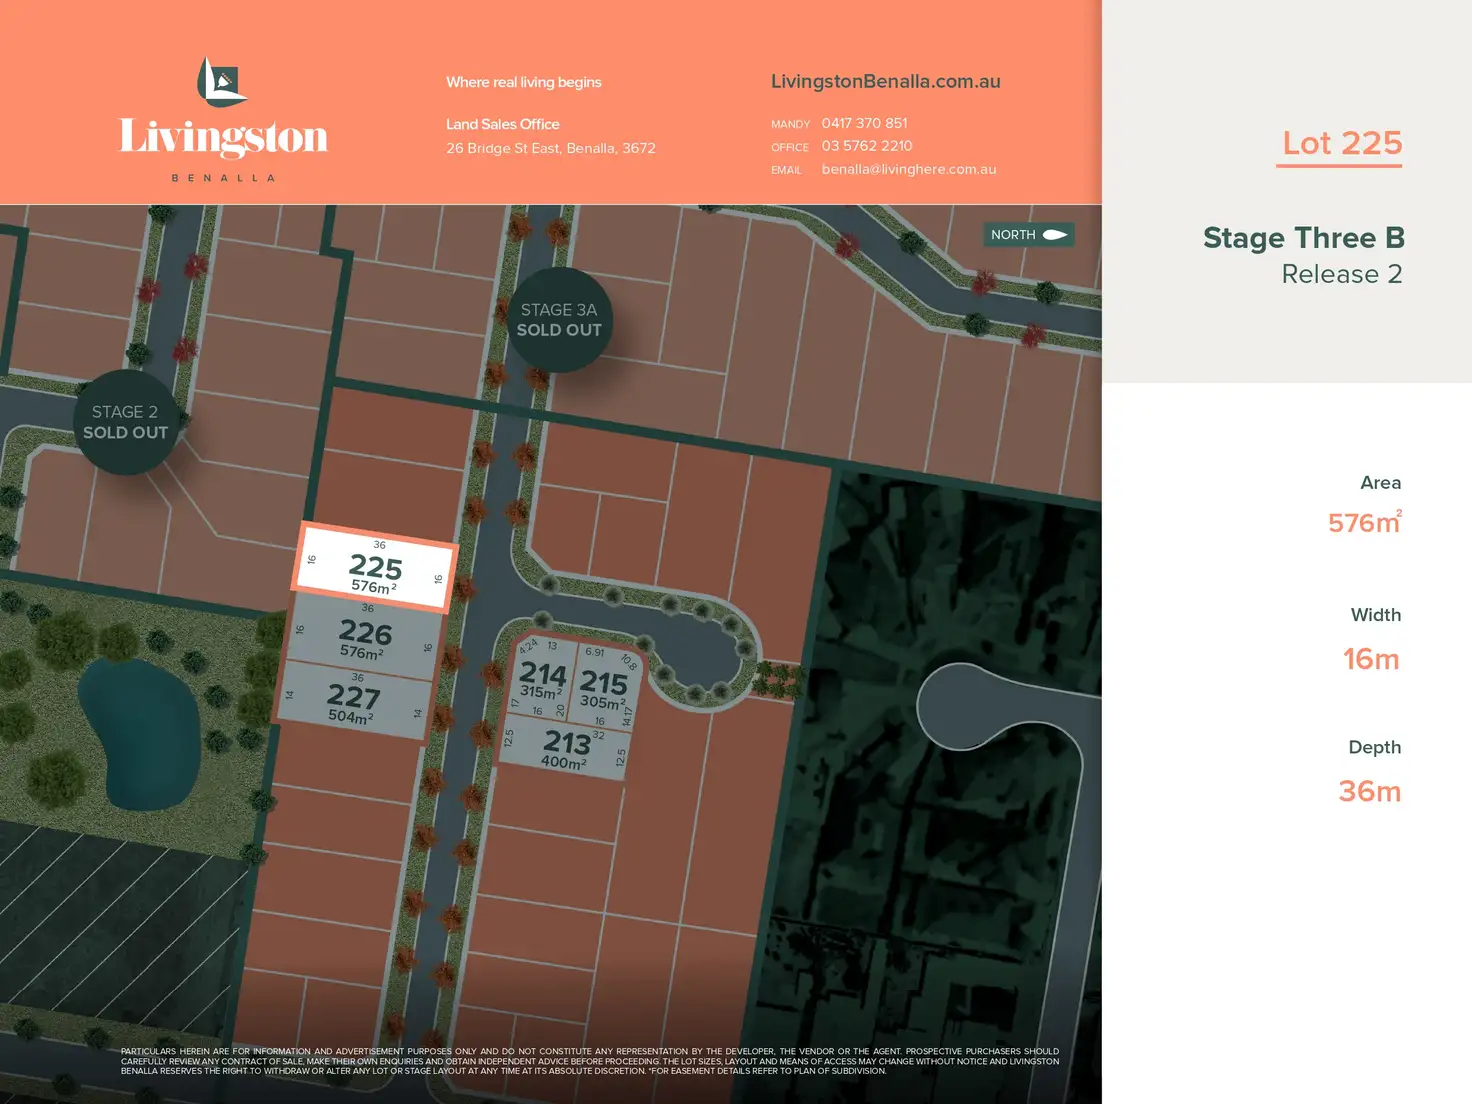The image size is (1472, 1104).
Task: Select the Stage 2 Sold Out badge
Action: [125, 422]
